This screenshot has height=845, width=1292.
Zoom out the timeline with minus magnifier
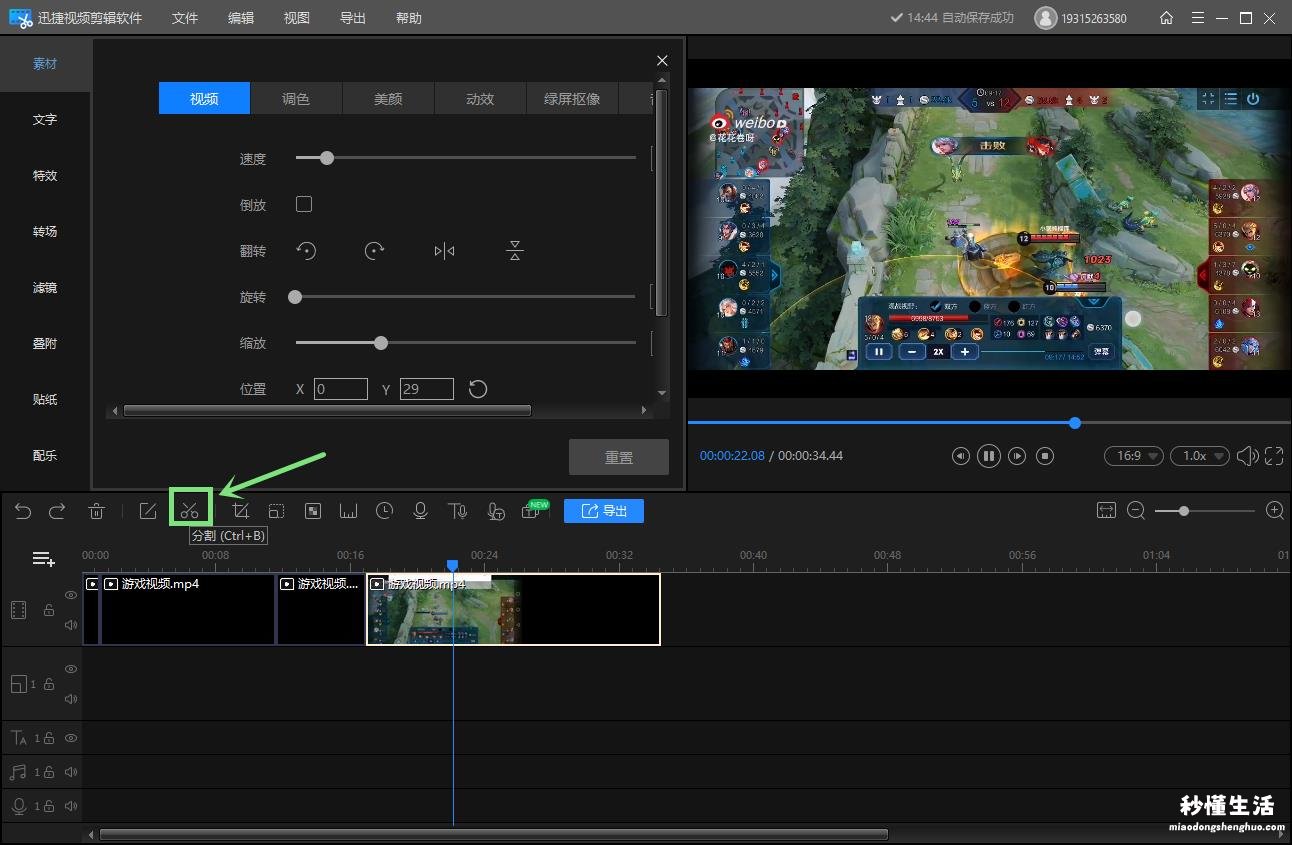tap(1136, 511)
